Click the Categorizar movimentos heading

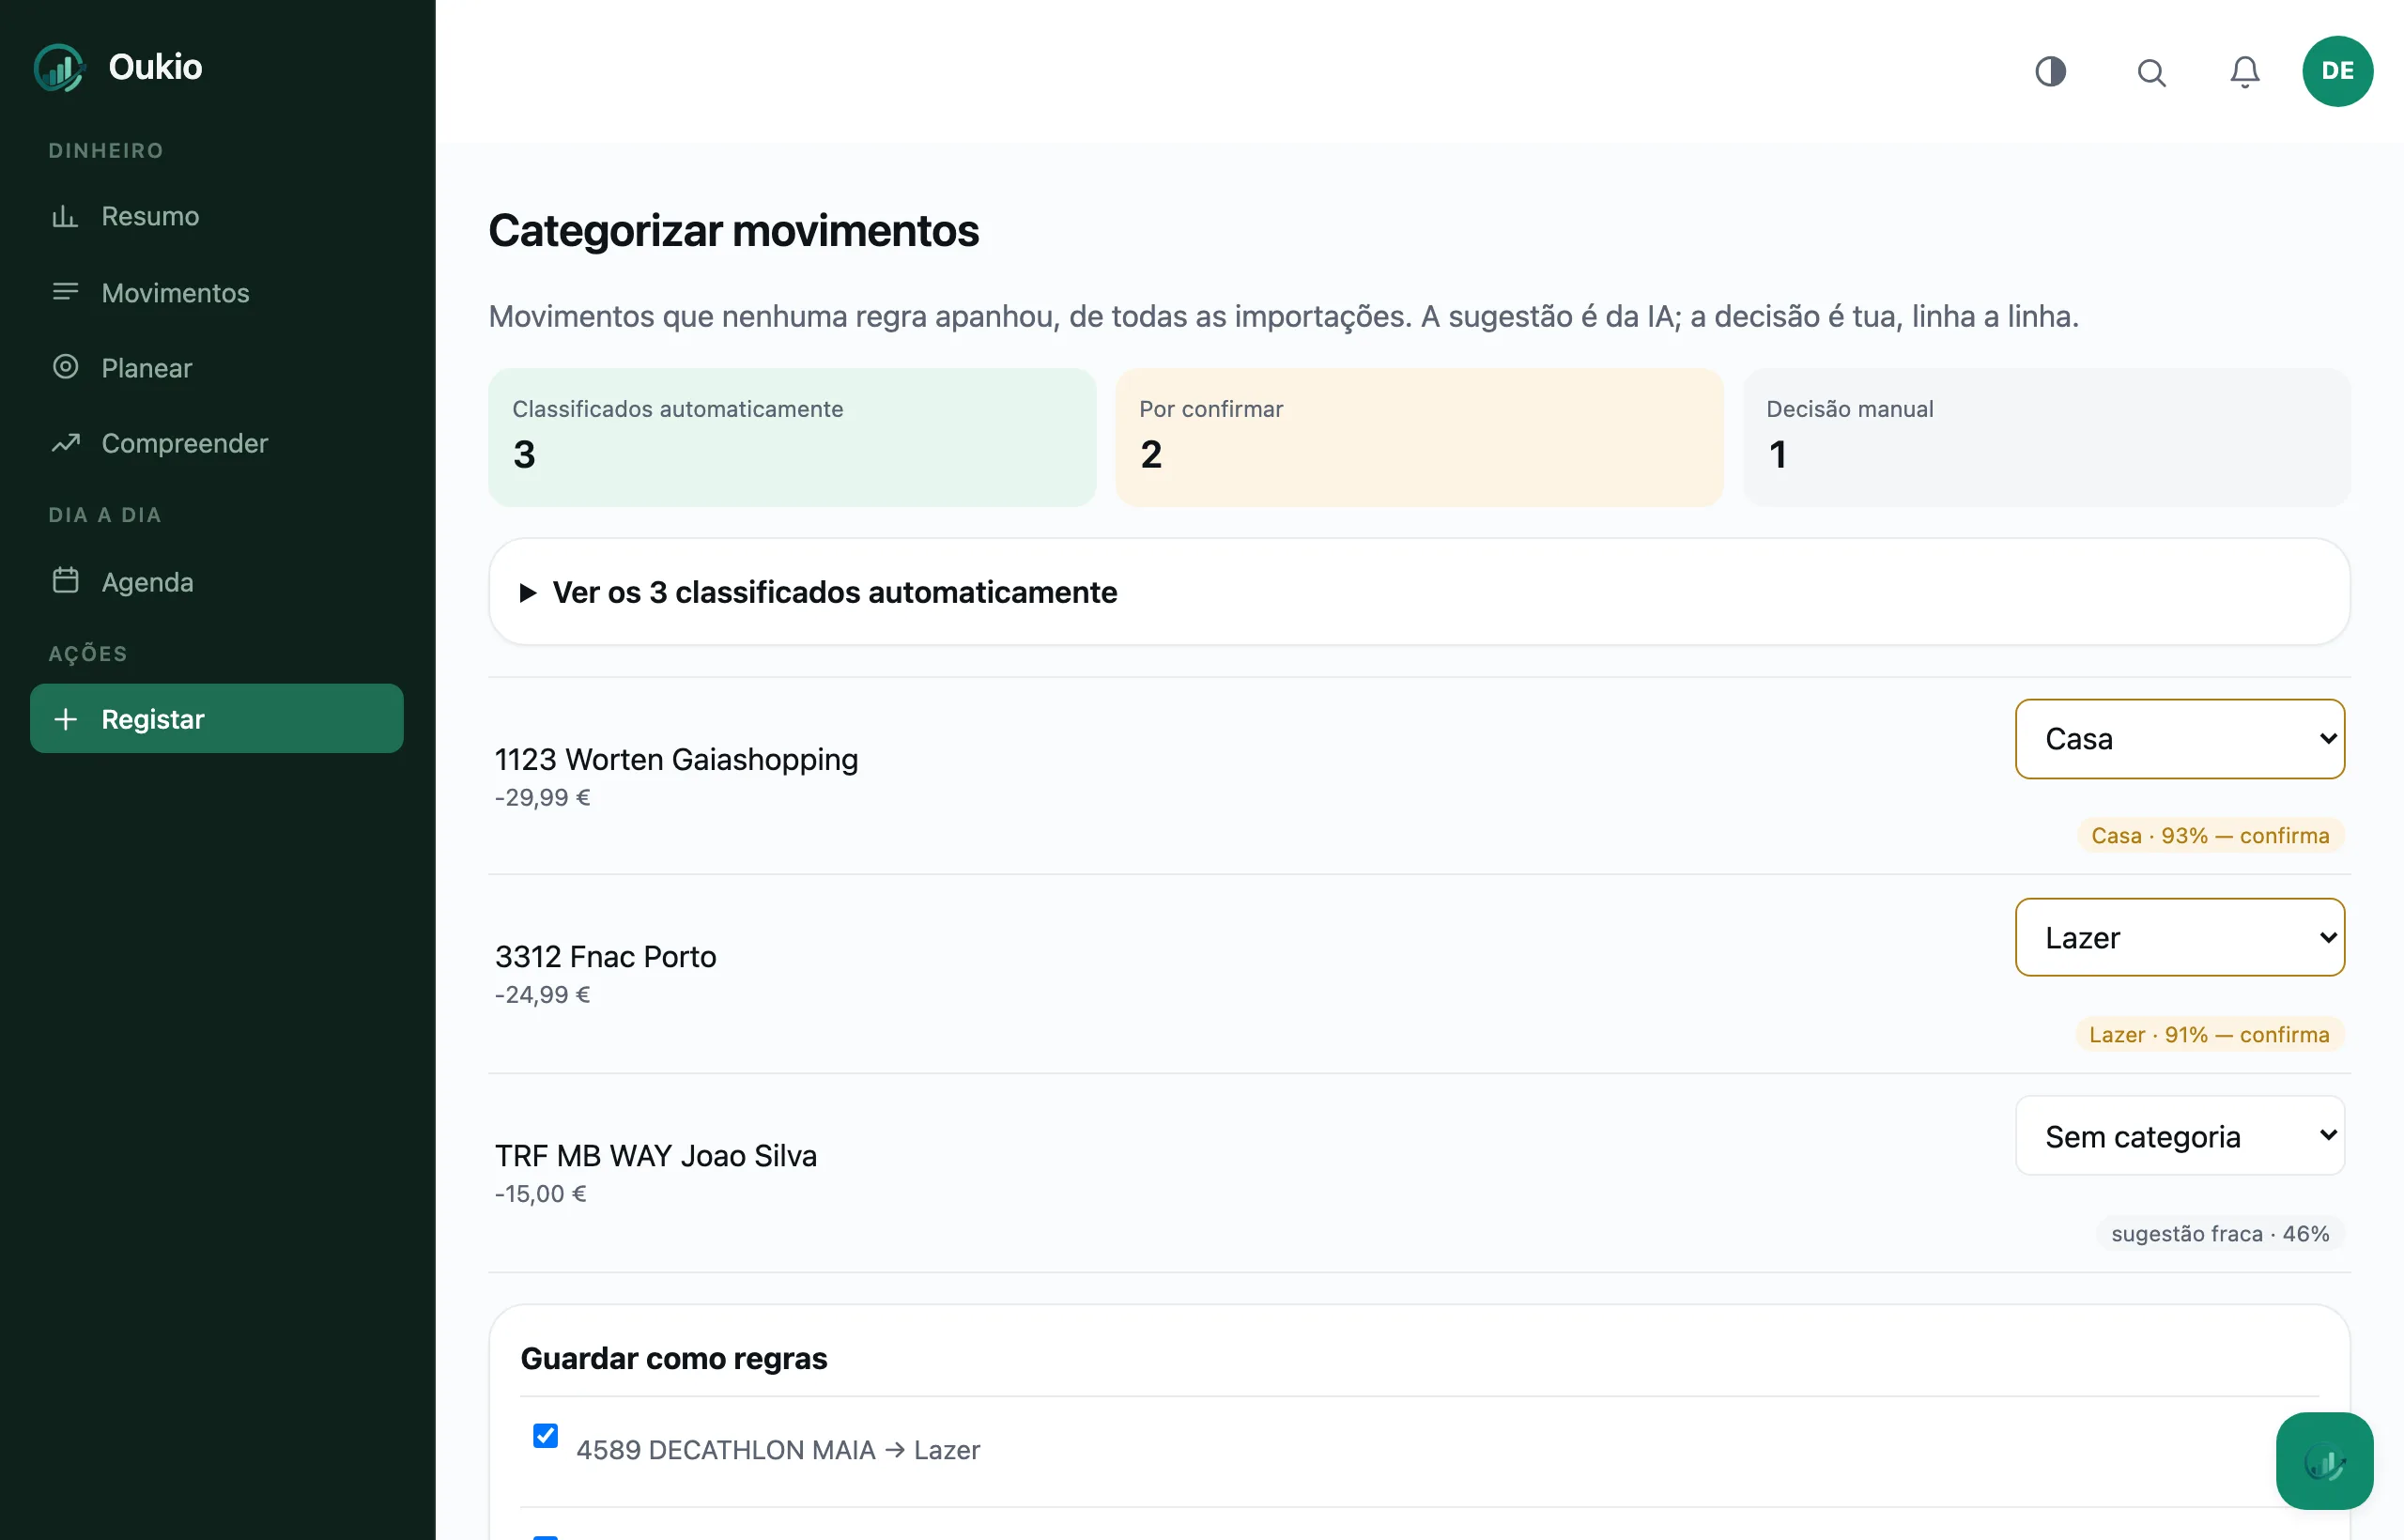pyautogui.click(x=733, y=231)
